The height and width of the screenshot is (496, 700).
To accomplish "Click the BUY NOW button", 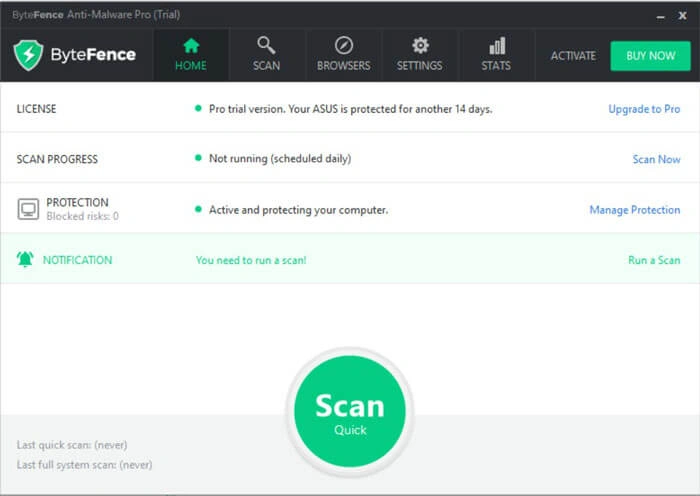I will (x=650, y=56).
